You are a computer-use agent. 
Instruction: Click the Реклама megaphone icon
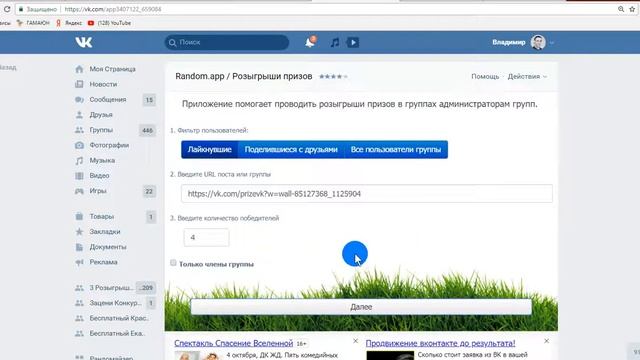click(79, 262)
